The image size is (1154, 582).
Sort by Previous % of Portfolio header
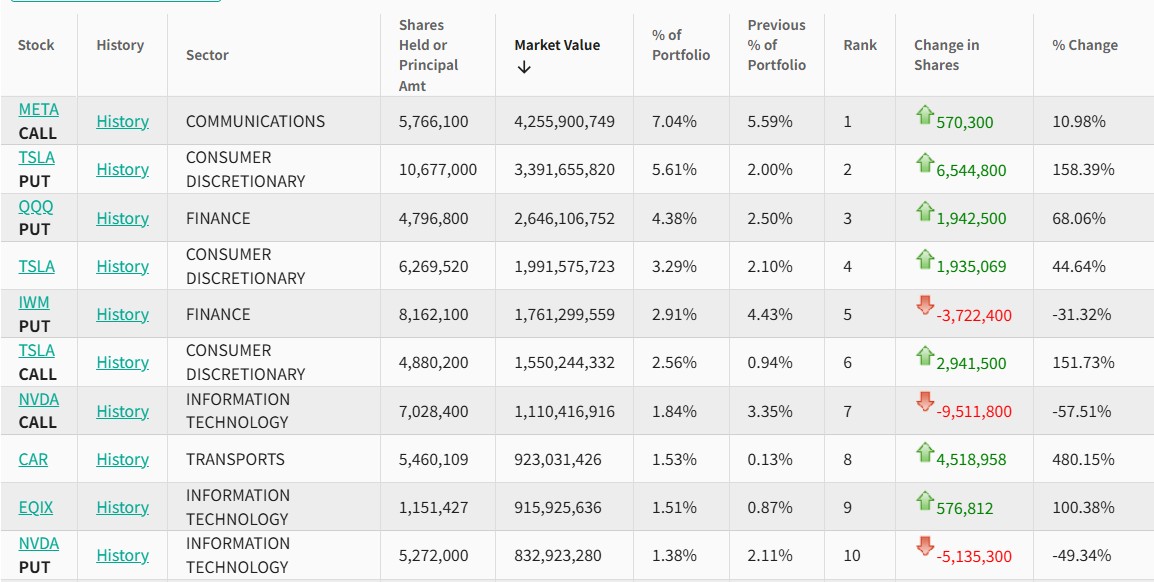point(776,45)
